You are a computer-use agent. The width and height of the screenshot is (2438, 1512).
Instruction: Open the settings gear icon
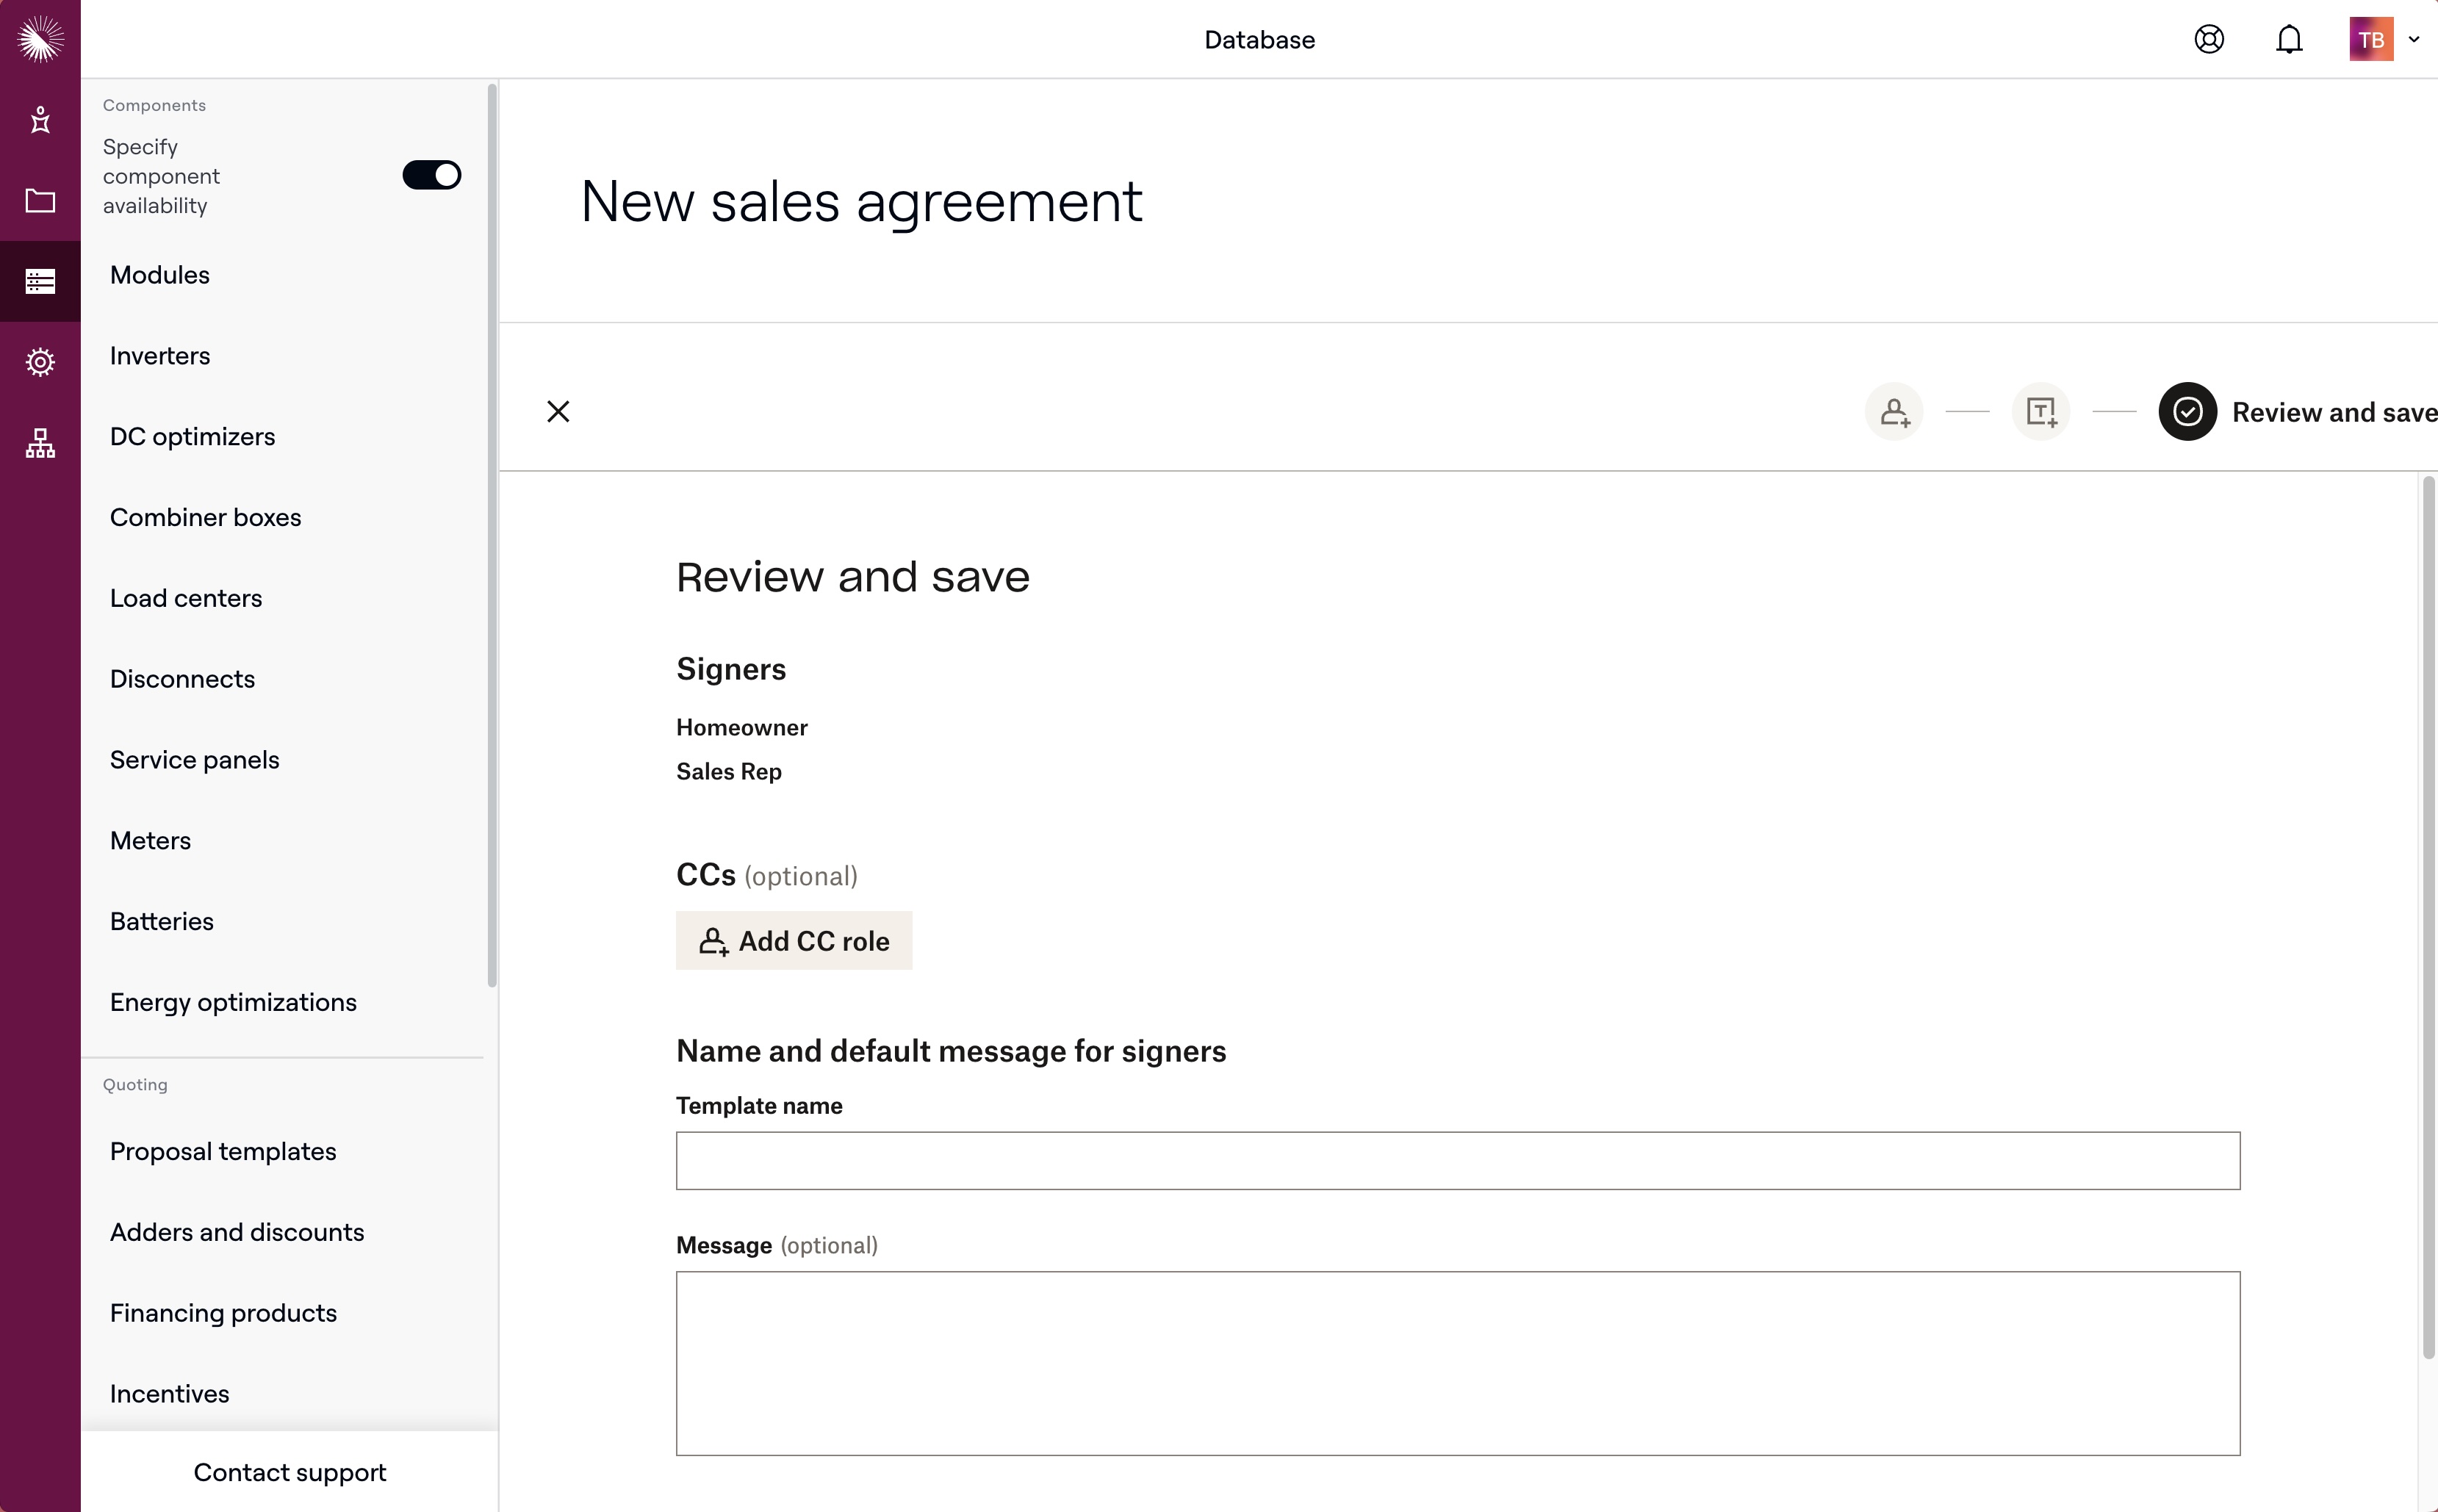point(40,362)
